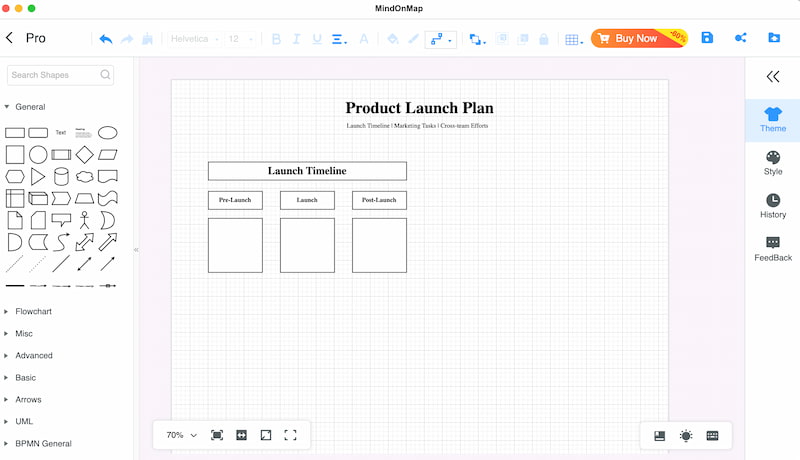
Task: Open the Style panel tab
Action: coord(772,163)
